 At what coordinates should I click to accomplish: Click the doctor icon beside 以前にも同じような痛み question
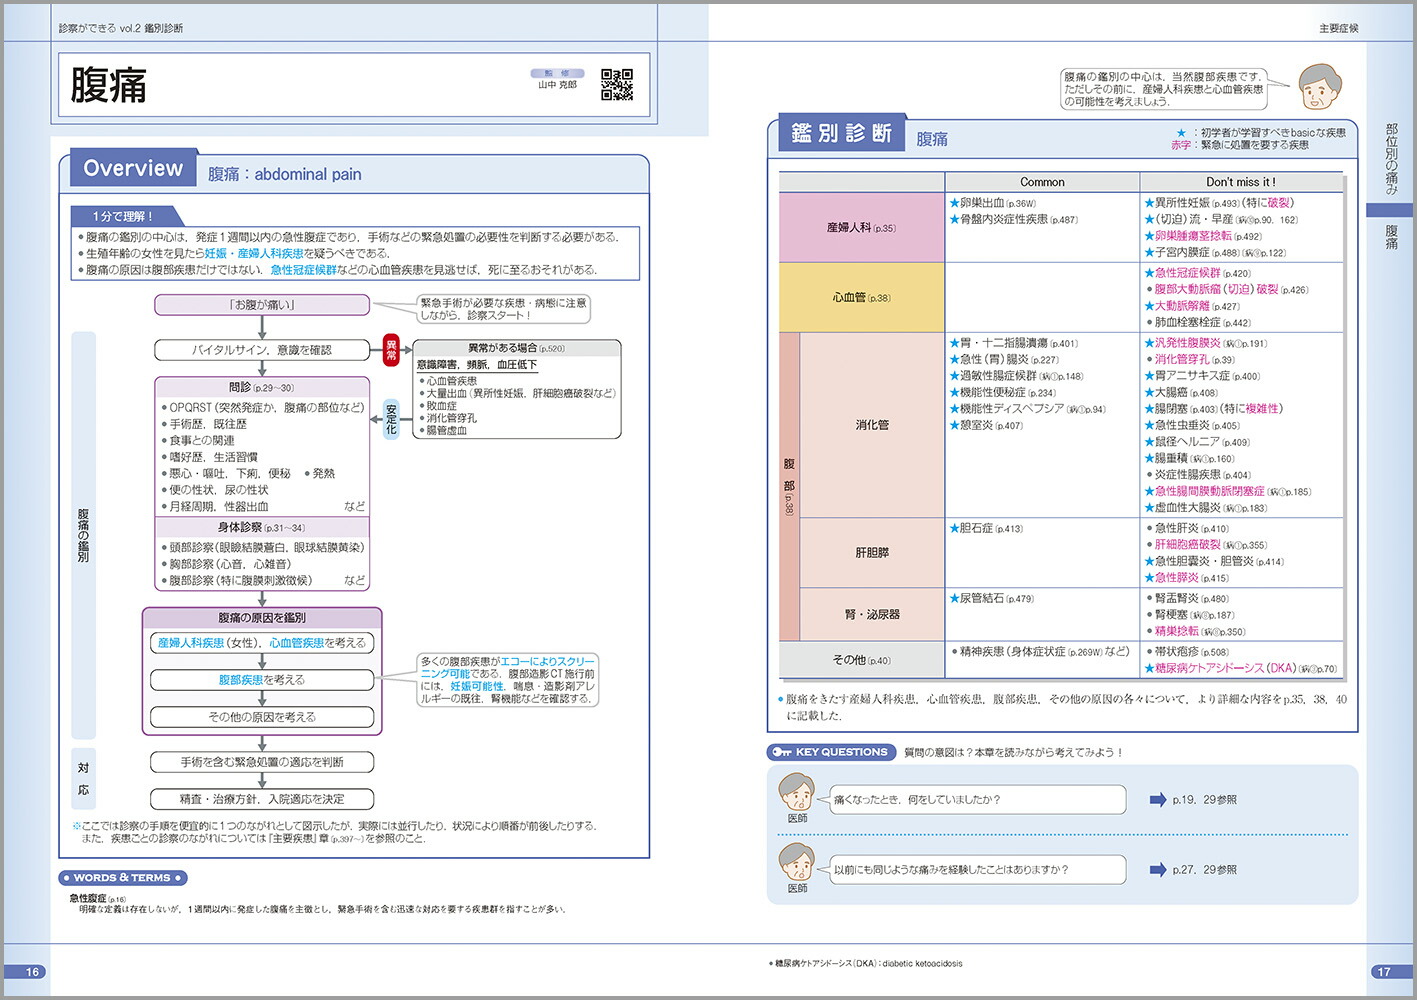797,864
